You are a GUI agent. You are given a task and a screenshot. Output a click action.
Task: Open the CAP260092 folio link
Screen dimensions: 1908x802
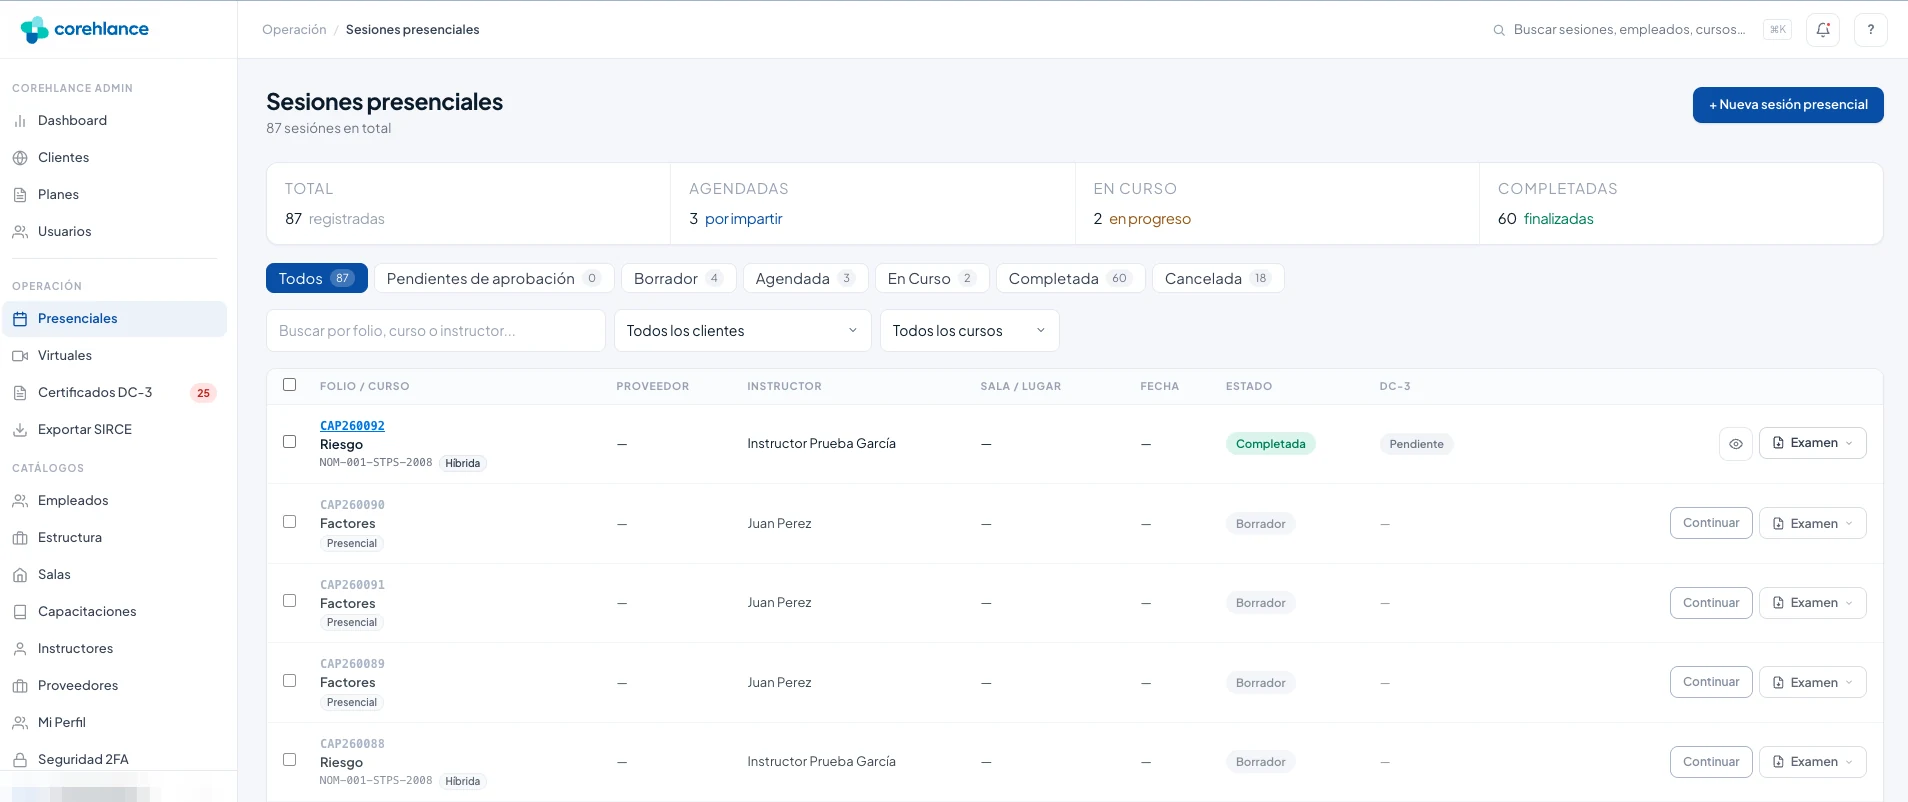(352, 426)
